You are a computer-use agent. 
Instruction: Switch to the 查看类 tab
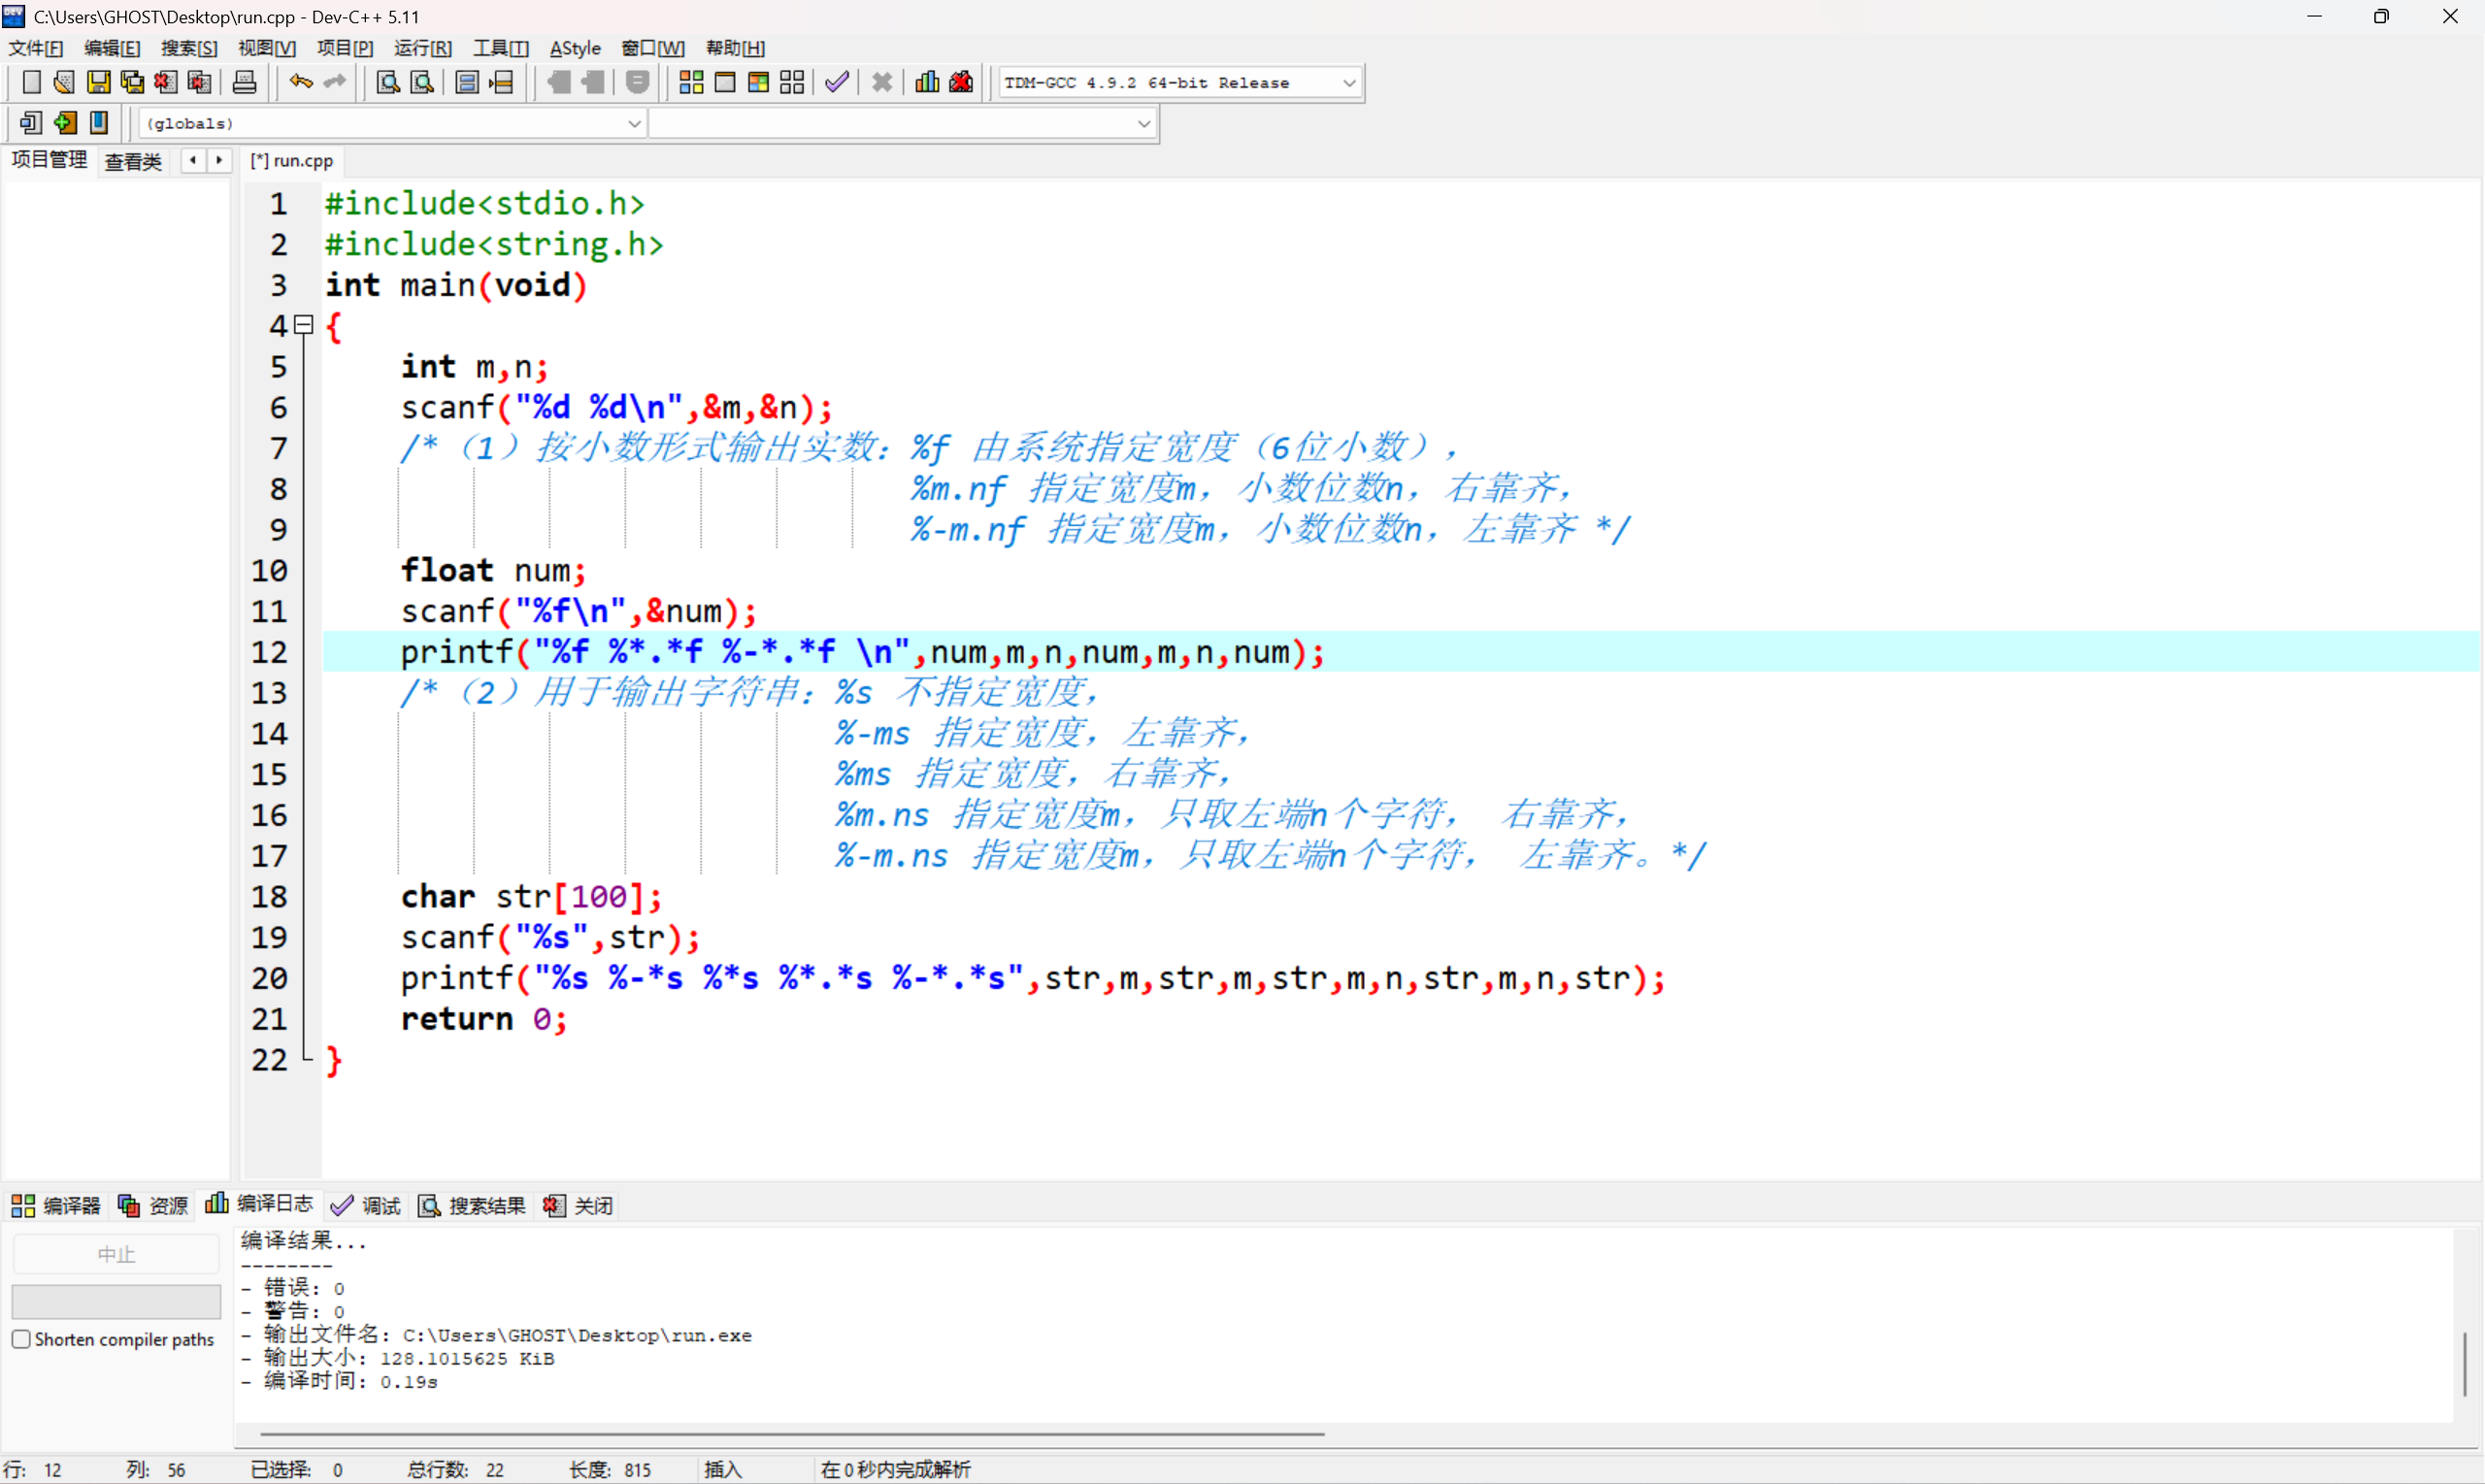133,161
